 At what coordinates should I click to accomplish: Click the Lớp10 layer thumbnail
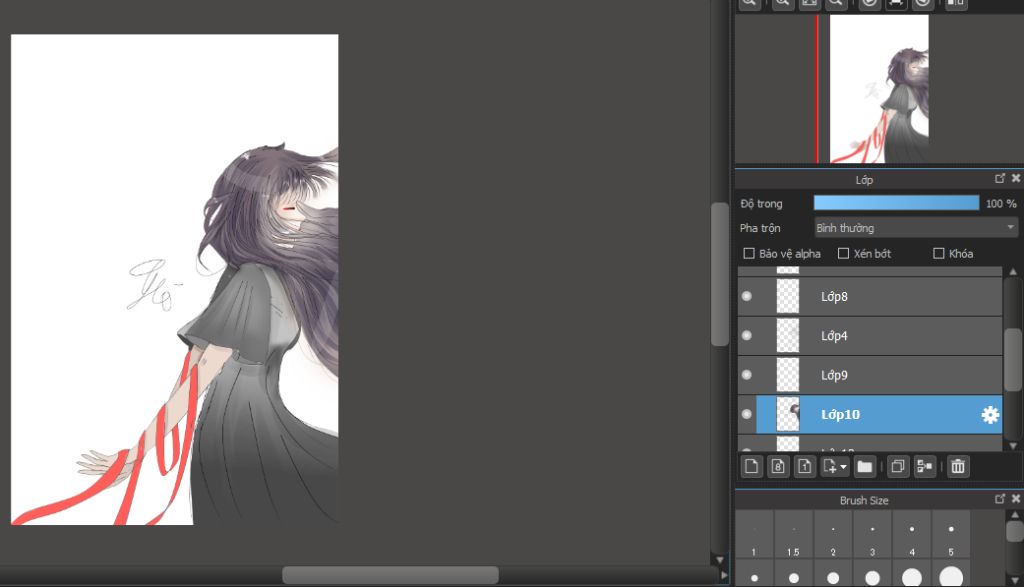tap(788, 414)
